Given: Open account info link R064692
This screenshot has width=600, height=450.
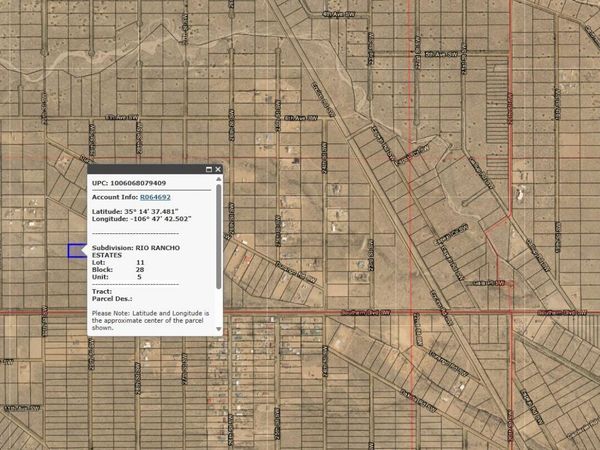Looking at the screenshot, I should [x=155, y=197].
